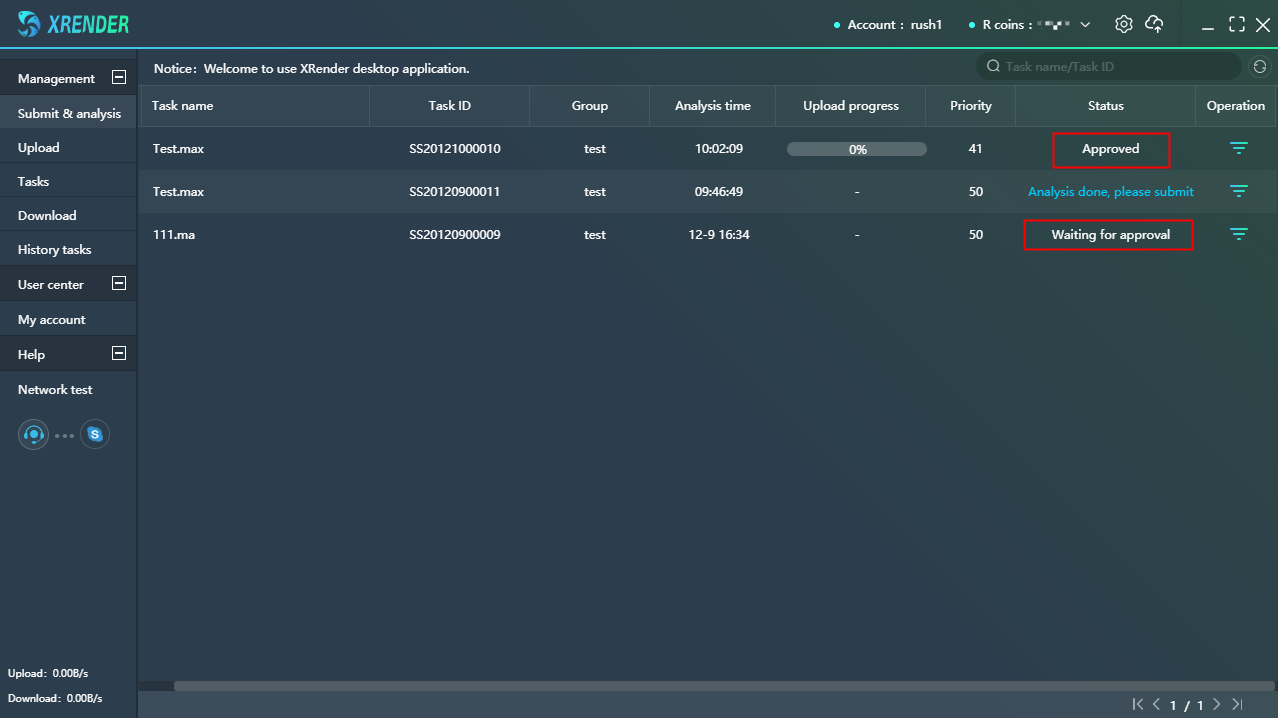Click the cloud upload icon in header
Screen dimensions: 1278x718
point(1154,24)
